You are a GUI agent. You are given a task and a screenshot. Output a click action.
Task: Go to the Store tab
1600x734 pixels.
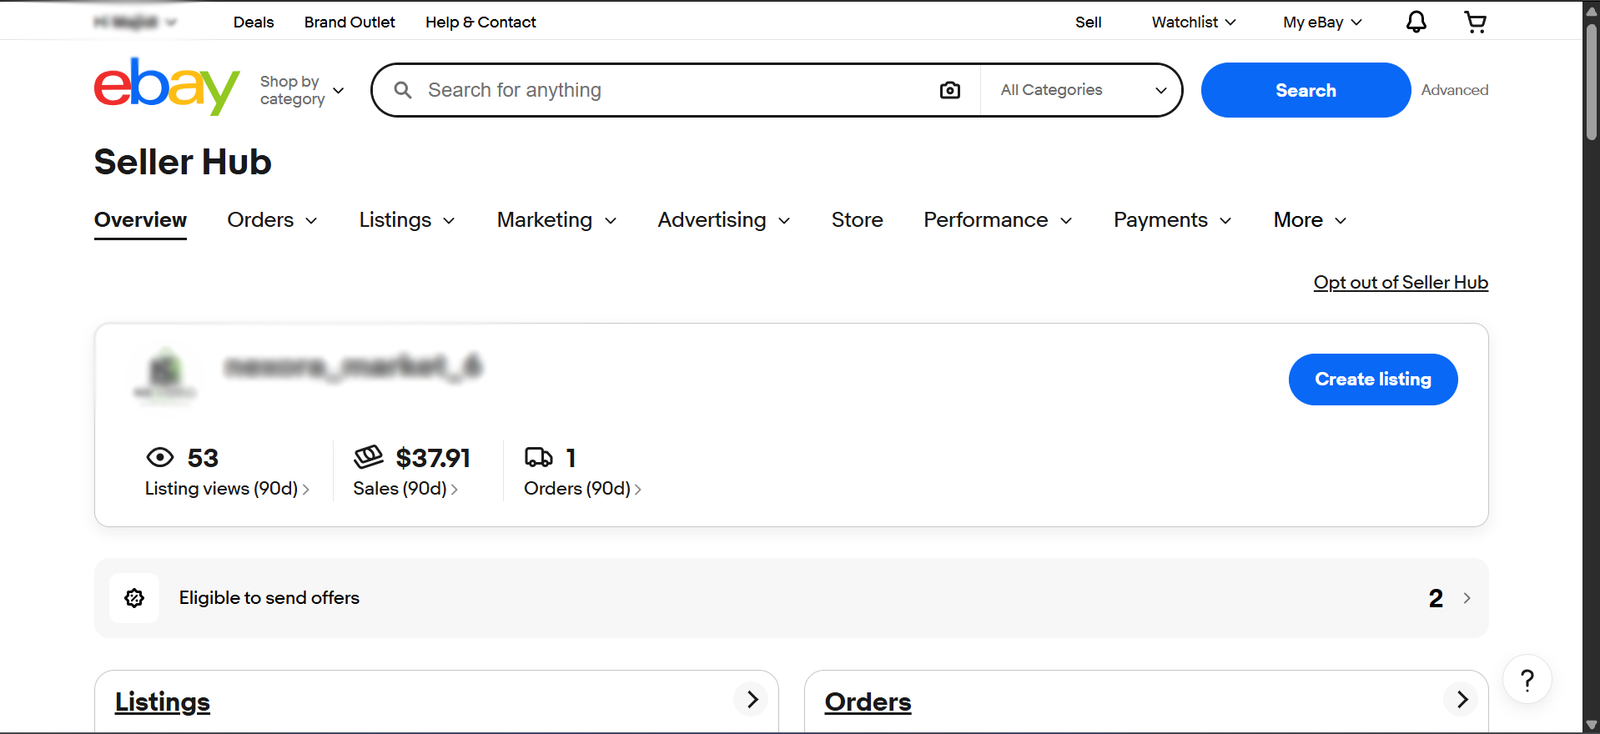857,220
